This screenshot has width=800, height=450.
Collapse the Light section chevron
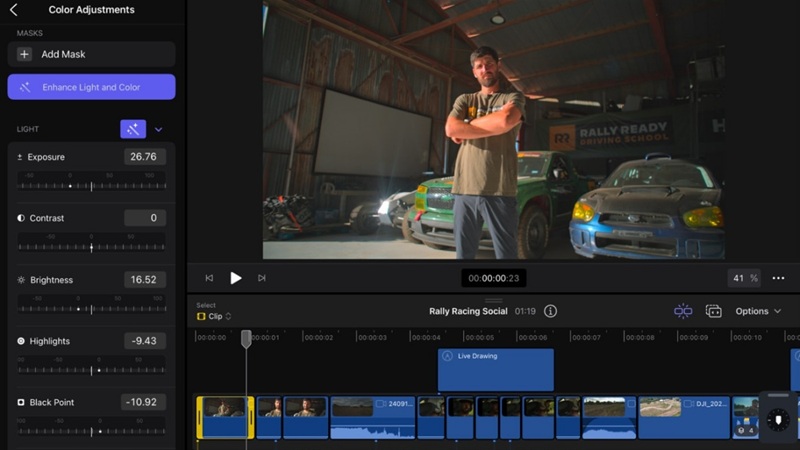point(158,129)
